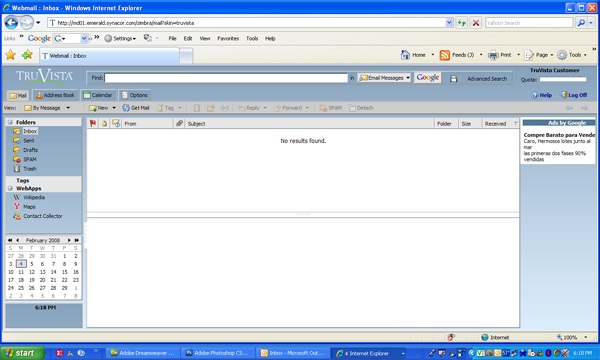Open the Mail tab

[x=18, y=95]
